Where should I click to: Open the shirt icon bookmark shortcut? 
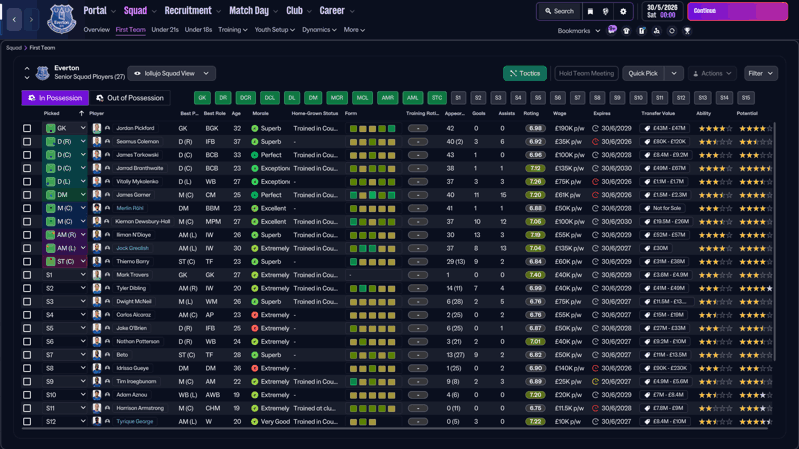(x=627, y=31)
